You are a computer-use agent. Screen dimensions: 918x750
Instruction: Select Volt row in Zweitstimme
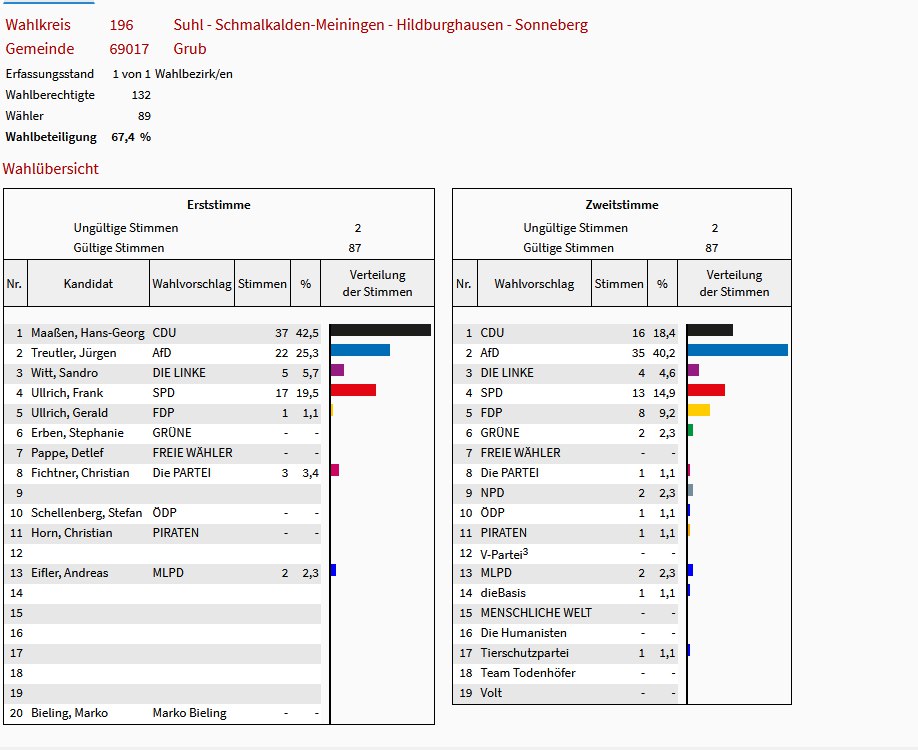click(566, 693)
